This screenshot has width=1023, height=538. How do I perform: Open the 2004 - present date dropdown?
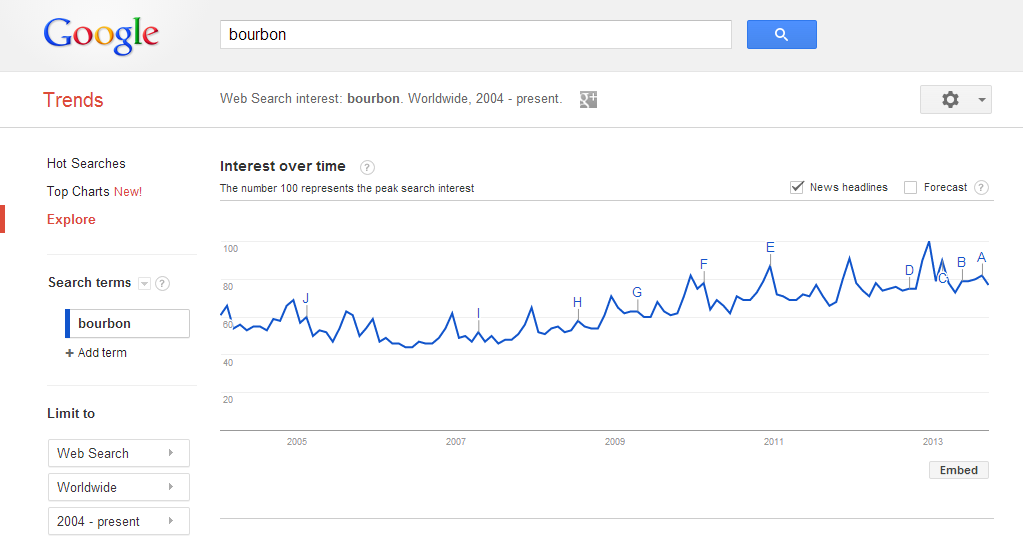[119, 521]
